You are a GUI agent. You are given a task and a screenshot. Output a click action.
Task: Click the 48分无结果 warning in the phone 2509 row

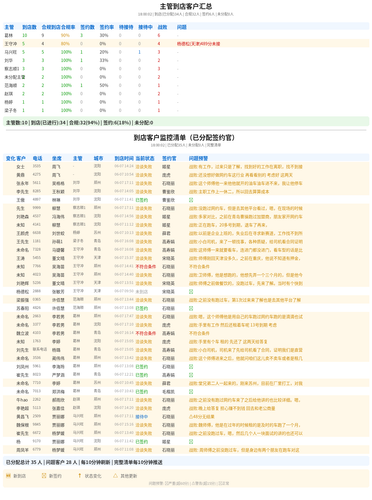(x=202, y=417)
